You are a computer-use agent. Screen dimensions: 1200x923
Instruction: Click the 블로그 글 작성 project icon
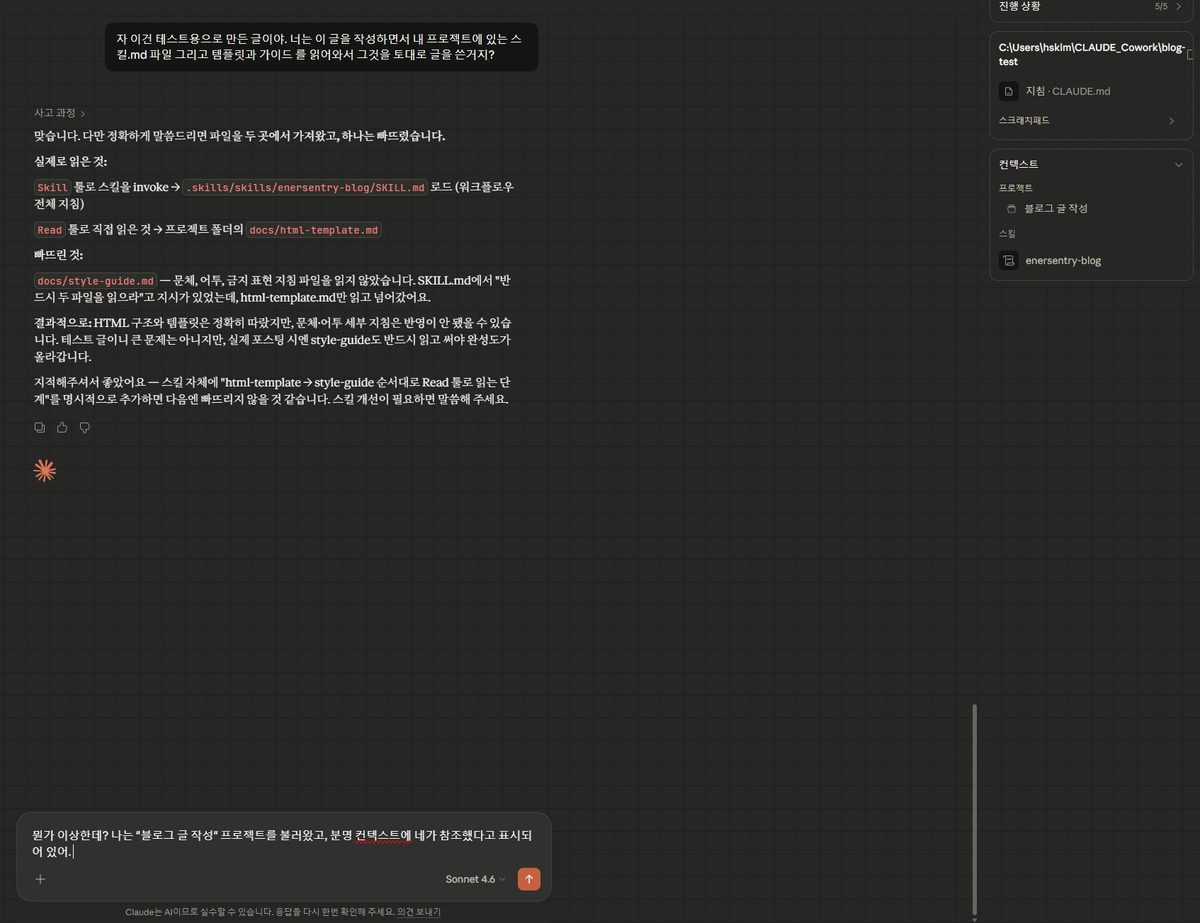tap(1011, 208)
